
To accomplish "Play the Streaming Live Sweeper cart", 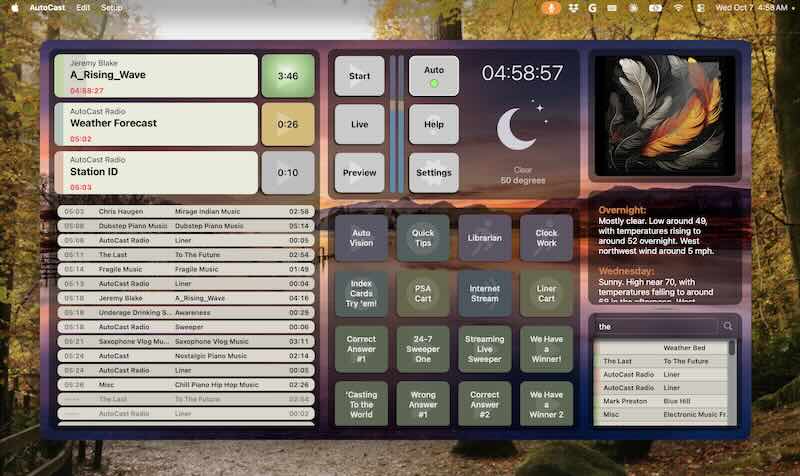I will 485,349.
